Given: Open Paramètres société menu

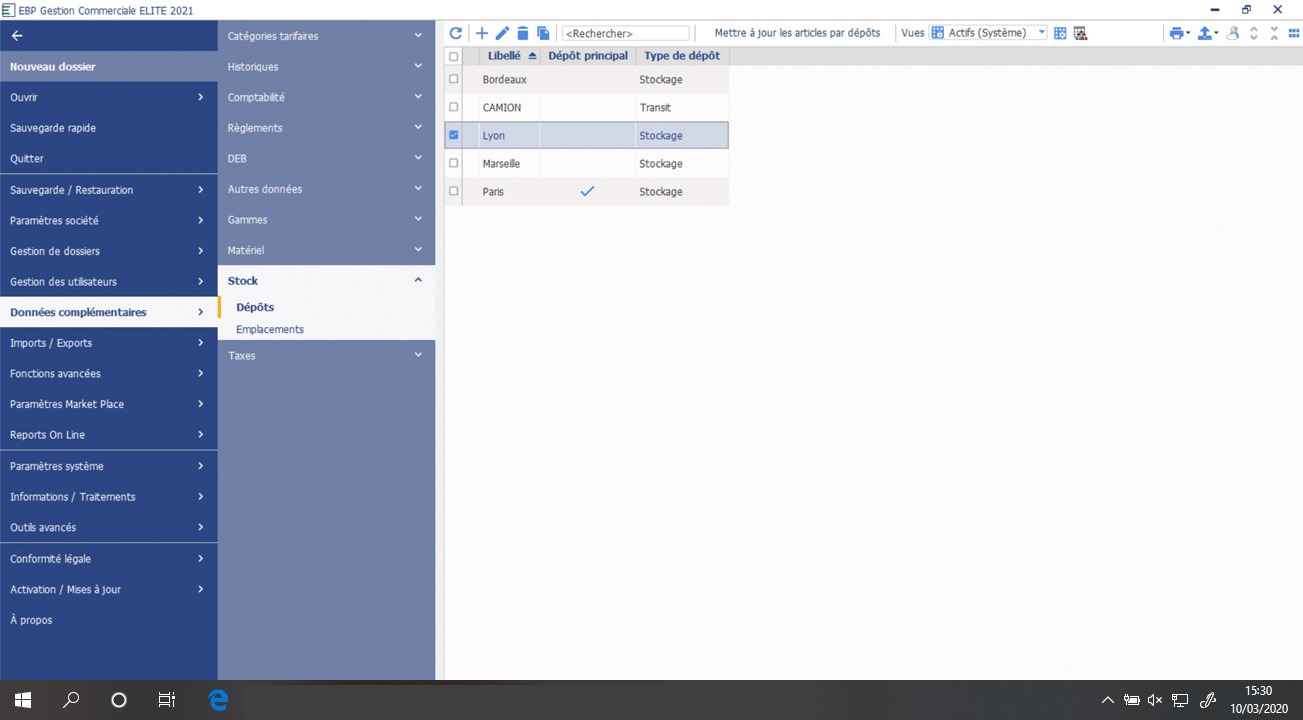Looking at the screenshot, I should tap(108, 220).
